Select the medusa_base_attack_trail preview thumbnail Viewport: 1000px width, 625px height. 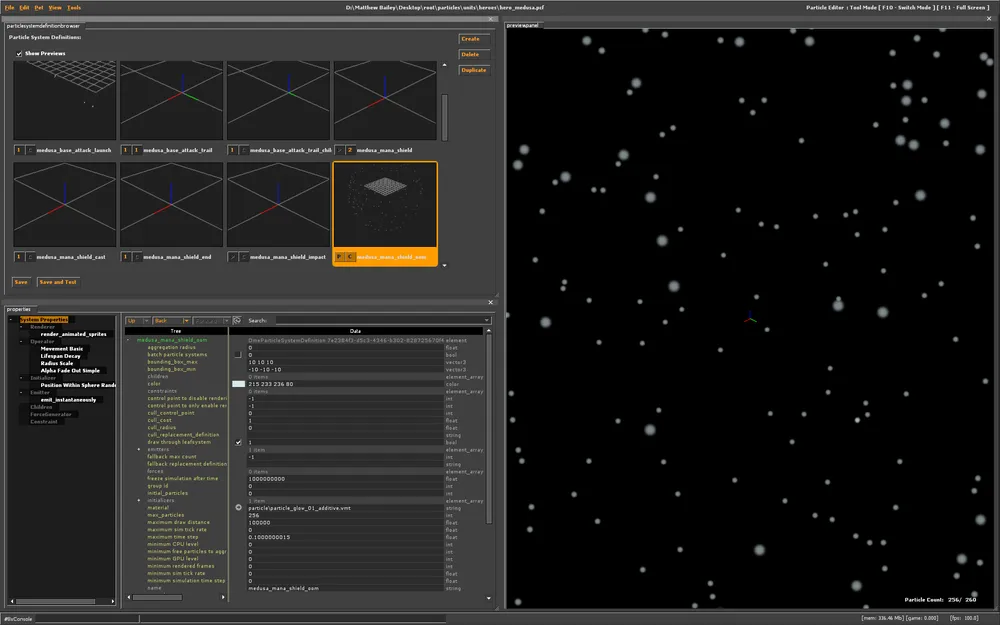pyautogui.click(x=171, y=100)
